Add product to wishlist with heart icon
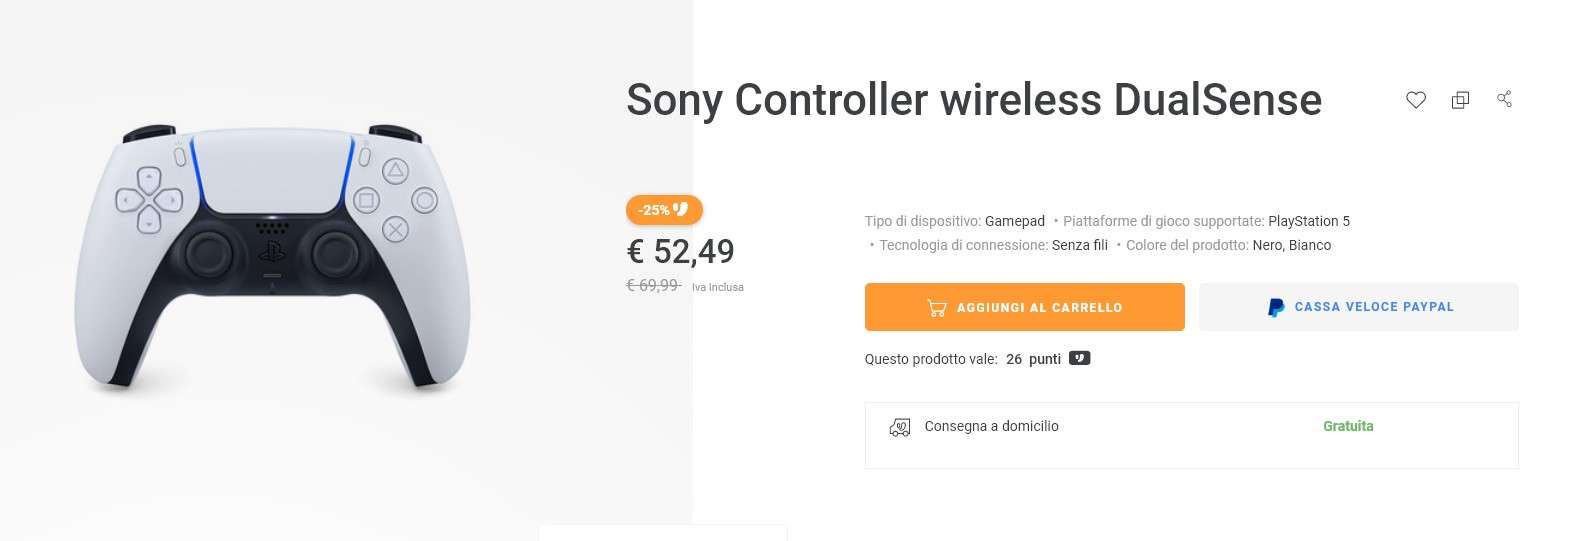Image resolution: width=1585 pixels, height=541 pixels. (x=1416, y=100)
